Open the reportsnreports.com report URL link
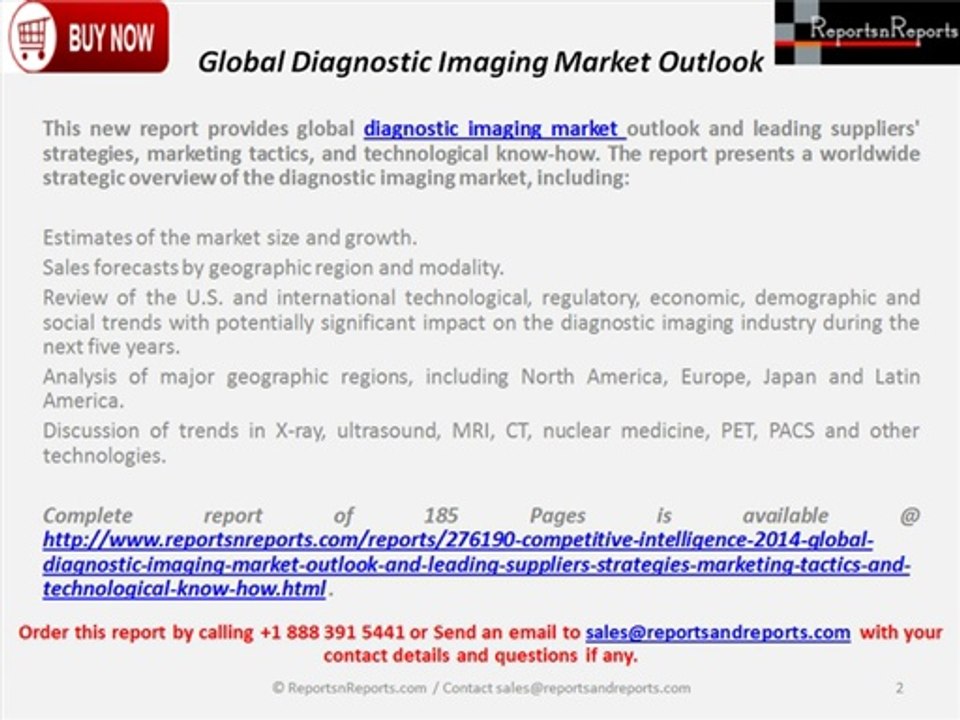Screen dimensions: 960x720 click(x=476, y=564)
